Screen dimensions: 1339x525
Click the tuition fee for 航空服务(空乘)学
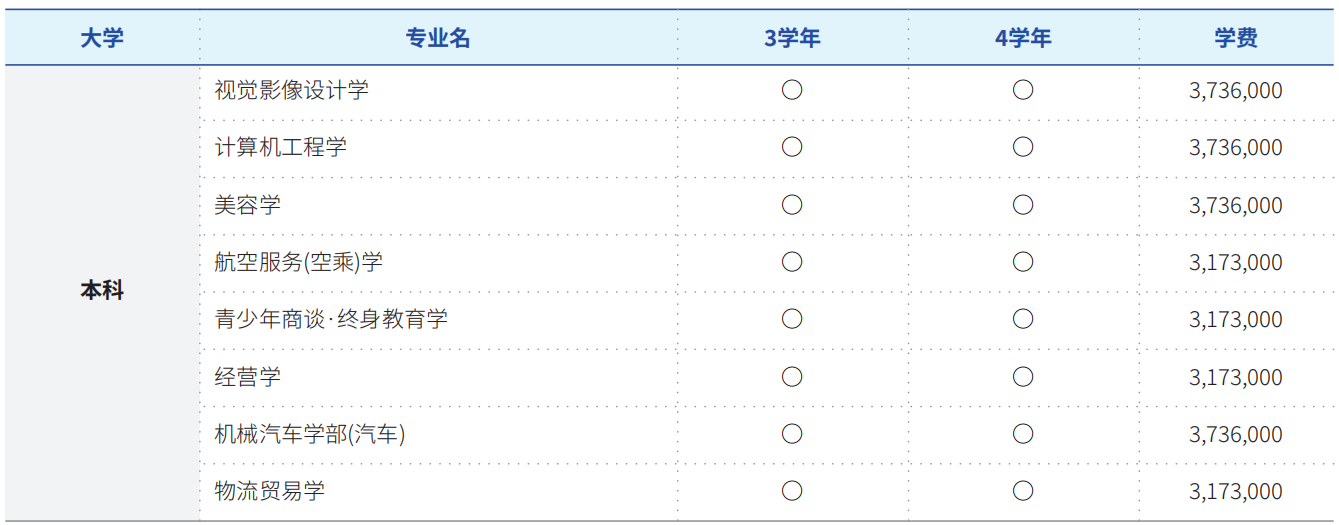point(1236,263)
